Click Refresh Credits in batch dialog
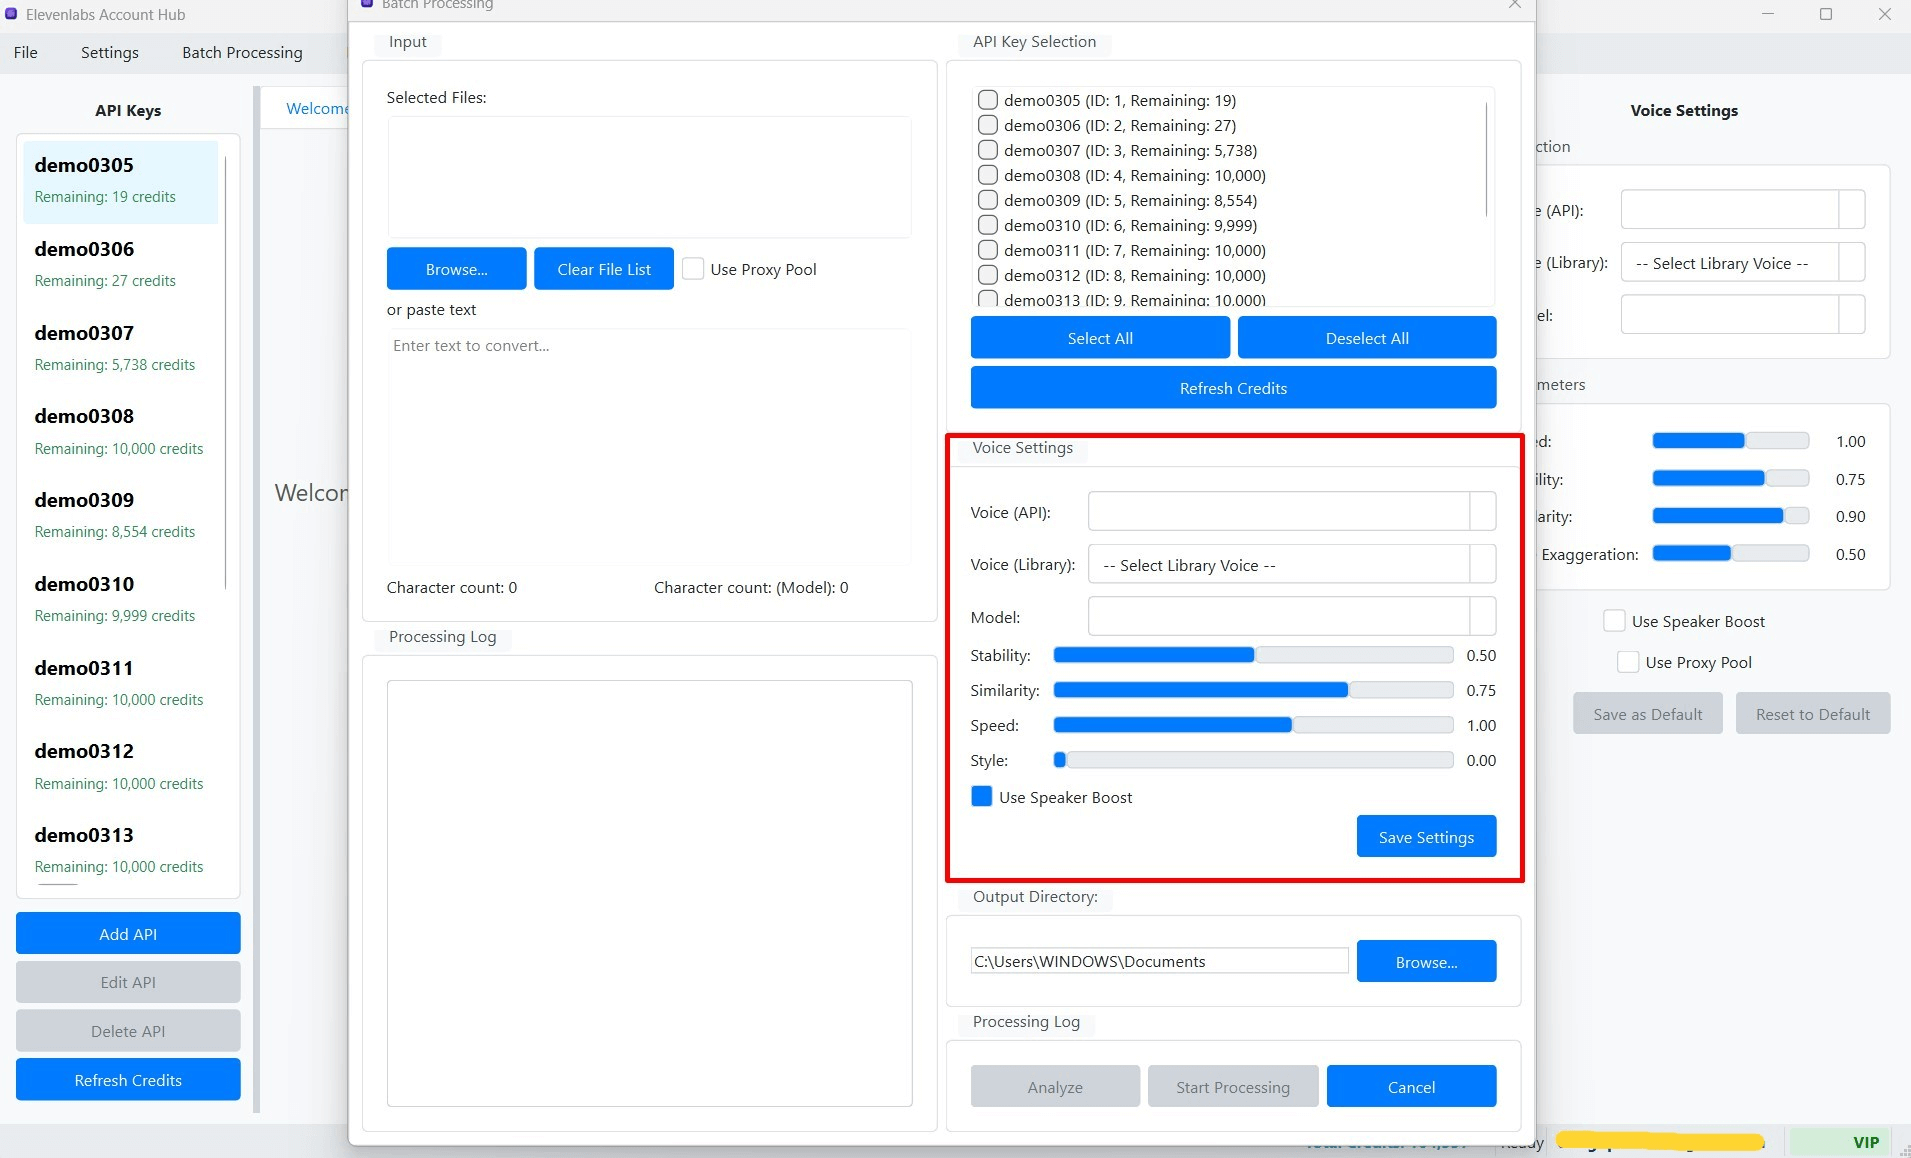Image resolution: width=1911 pixels, height=1158 pixels. 1233,388
